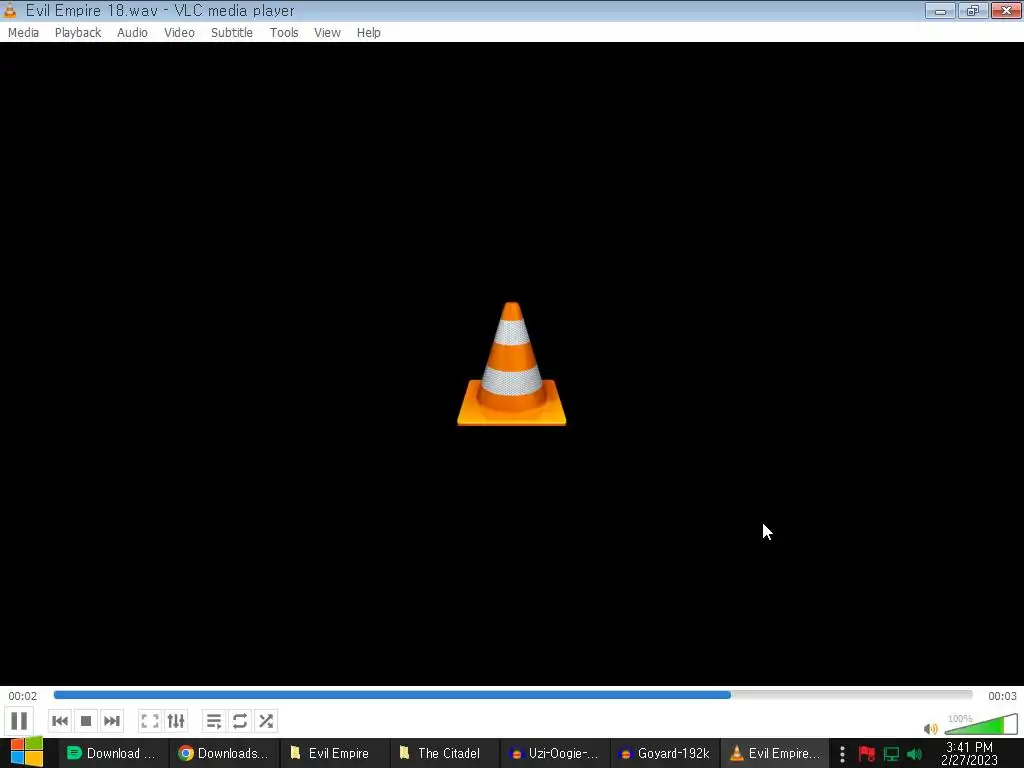Open Evil Empire folder from taskbar
This screenshot has height=768, width=1024.
(x=334, y=754)
